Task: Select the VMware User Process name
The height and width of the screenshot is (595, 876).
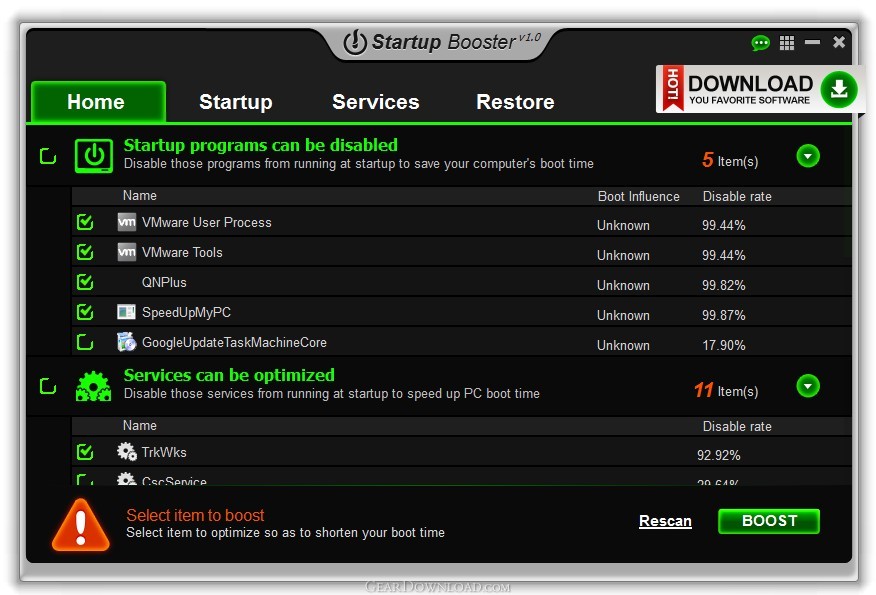Action: (x=206, y=222)
